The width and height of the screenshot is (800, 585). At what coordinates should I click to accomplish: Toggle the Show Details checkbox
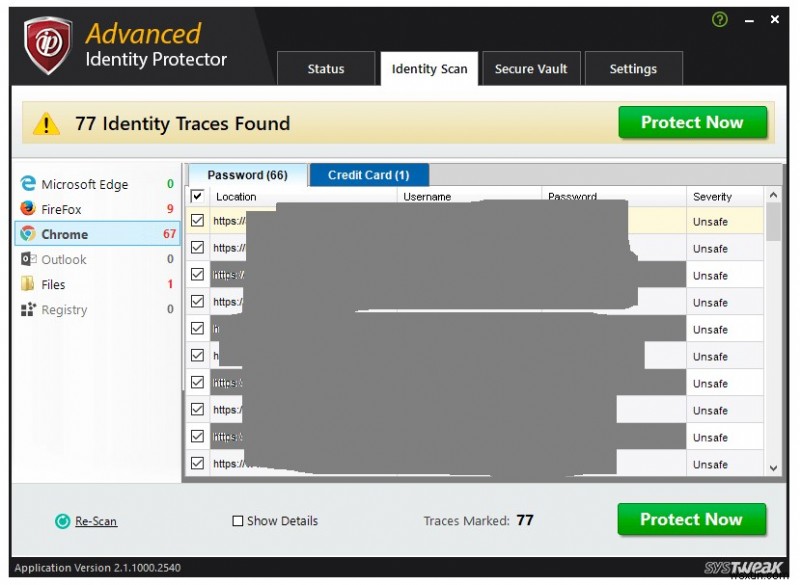tap(238, 521)
